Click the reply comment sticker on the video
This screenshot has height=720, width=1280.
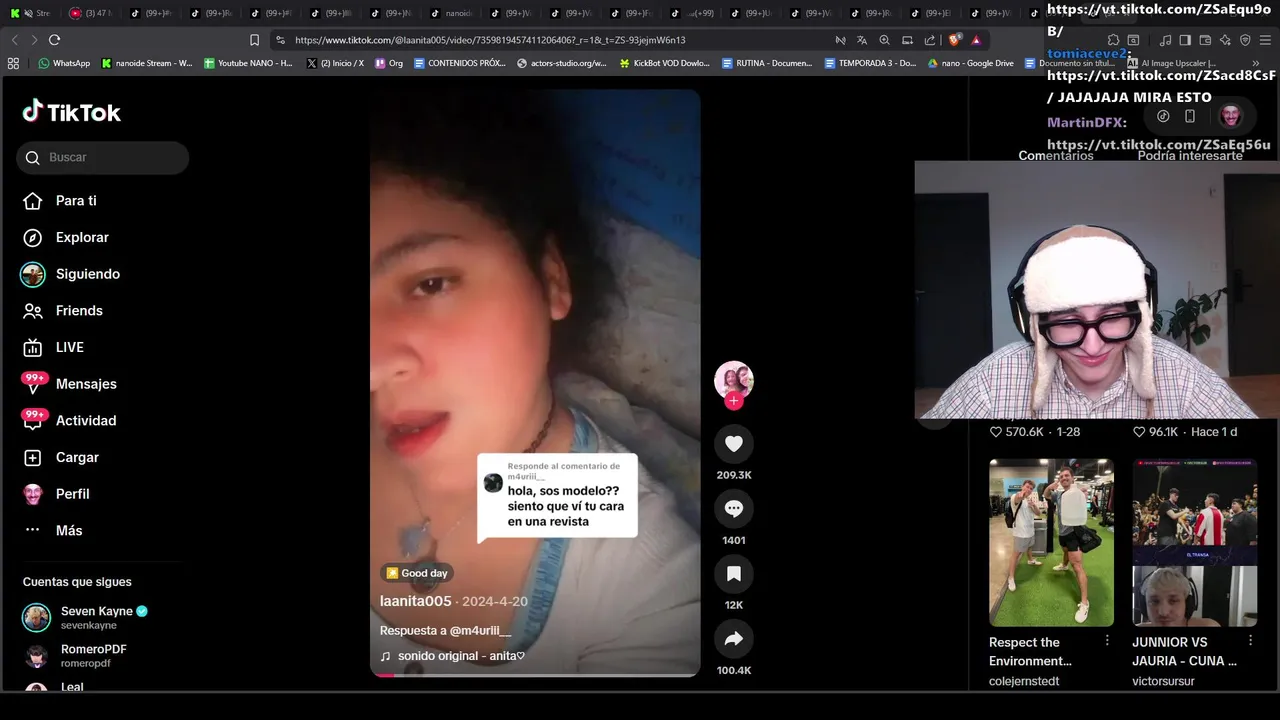click(x=557, y=497)
